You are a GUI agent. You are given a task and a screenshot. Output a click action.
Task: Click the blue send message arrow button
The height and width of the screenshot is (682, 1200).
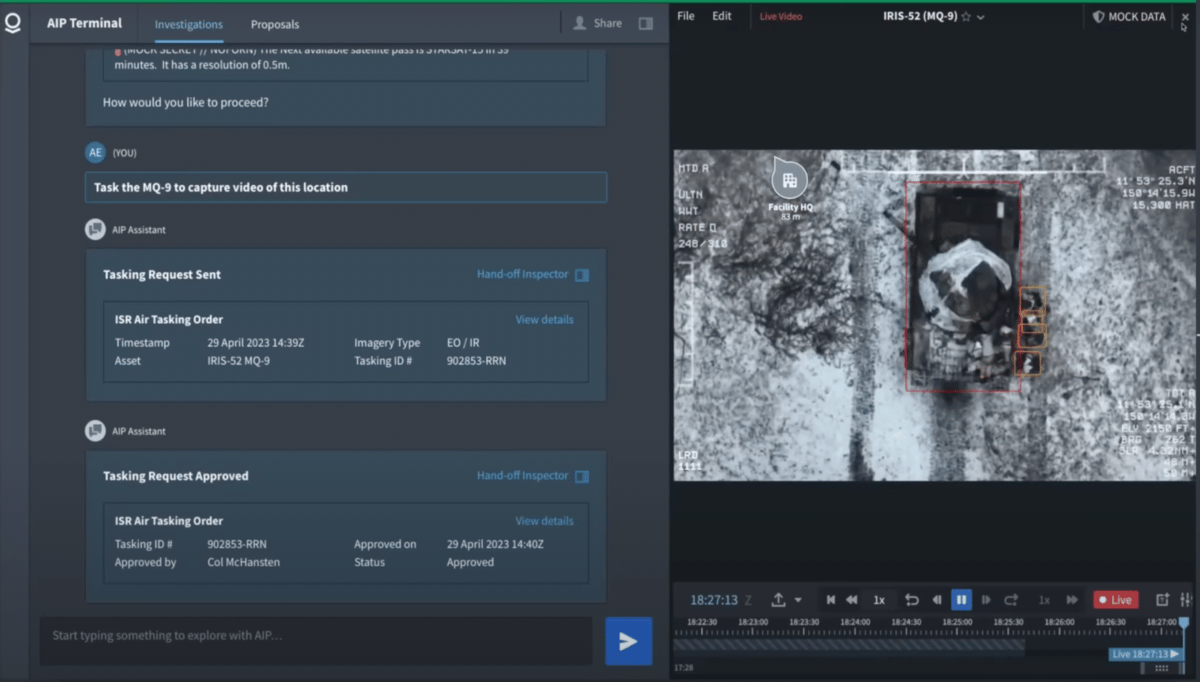[x=628, y=641]
